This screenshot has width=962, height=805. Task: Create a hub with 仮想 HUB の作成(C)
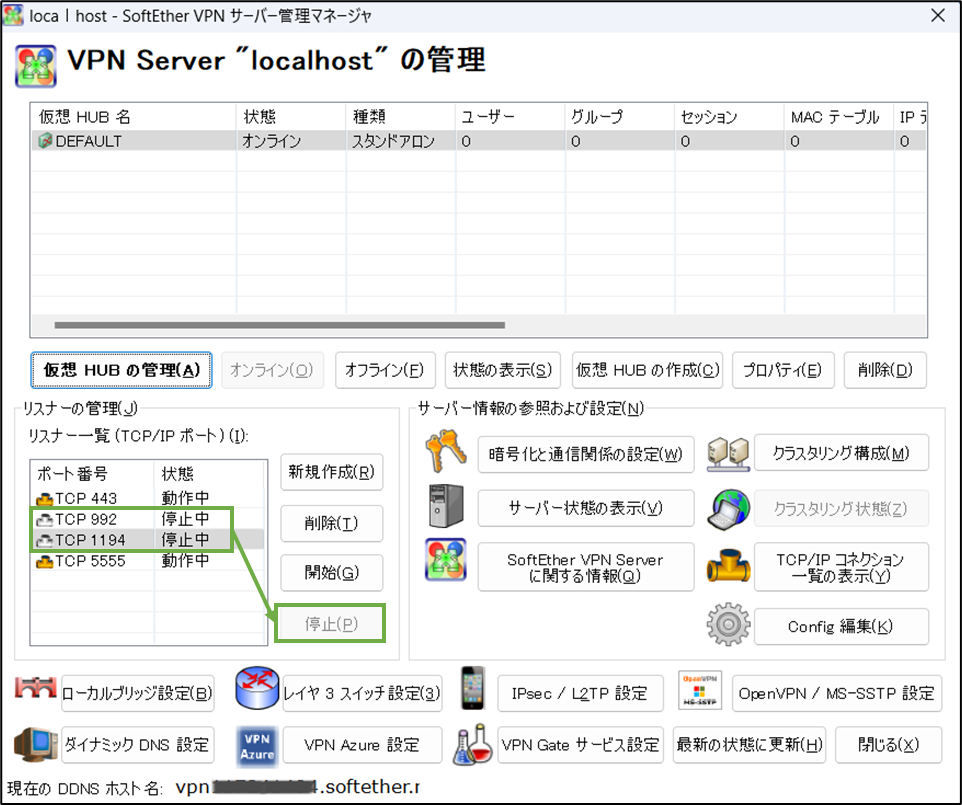tap(647, 370)
